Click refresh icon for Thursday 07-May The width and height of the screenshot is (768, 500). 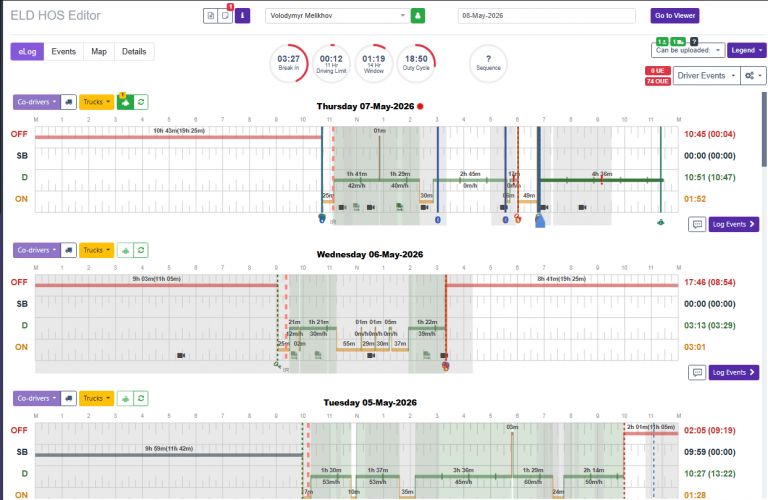[x=141, y=102]
